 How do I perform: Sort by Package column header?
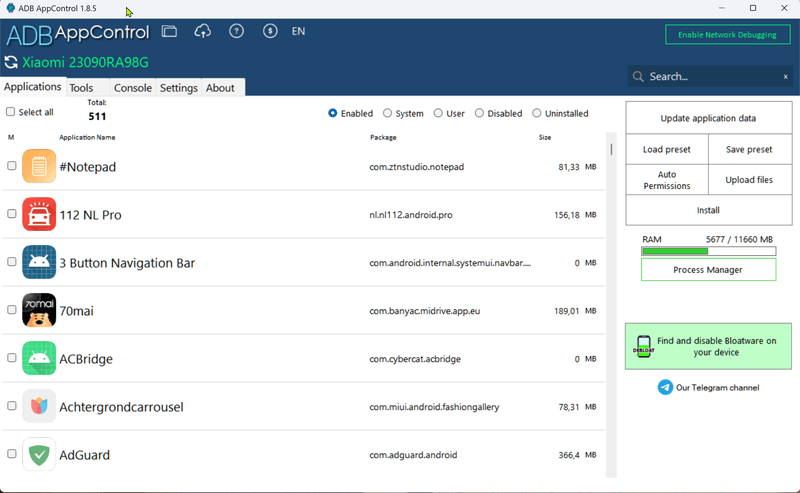[x=383, y=137]
